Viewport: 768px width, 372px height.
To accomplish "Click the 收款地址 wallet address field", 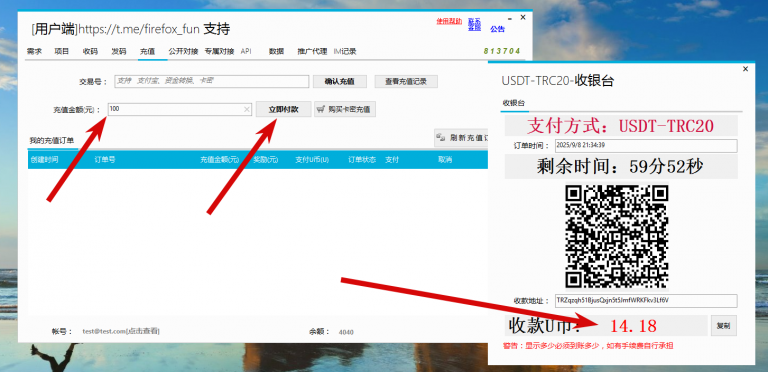I will pos(646,301).
